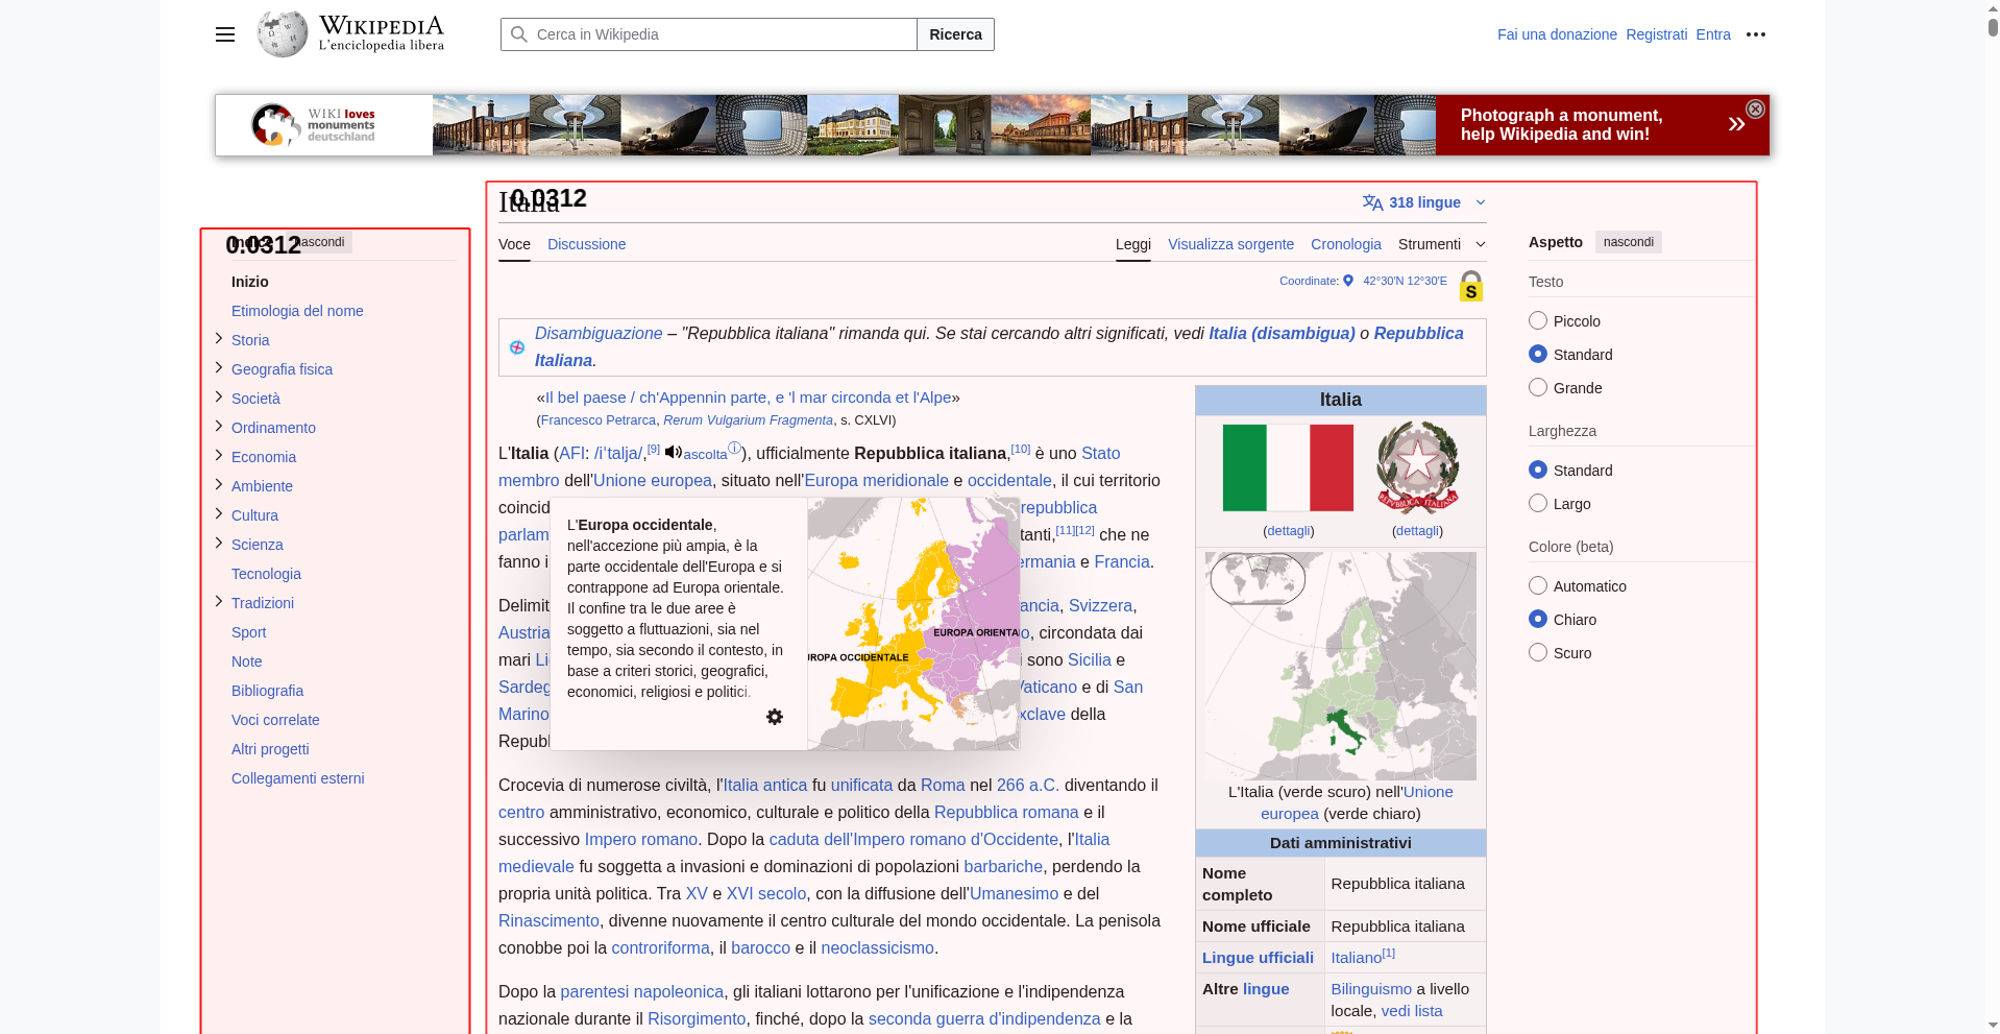Click the coordinates location pin icon
Viewport: 2000px width, 1034px height.
1348,281
